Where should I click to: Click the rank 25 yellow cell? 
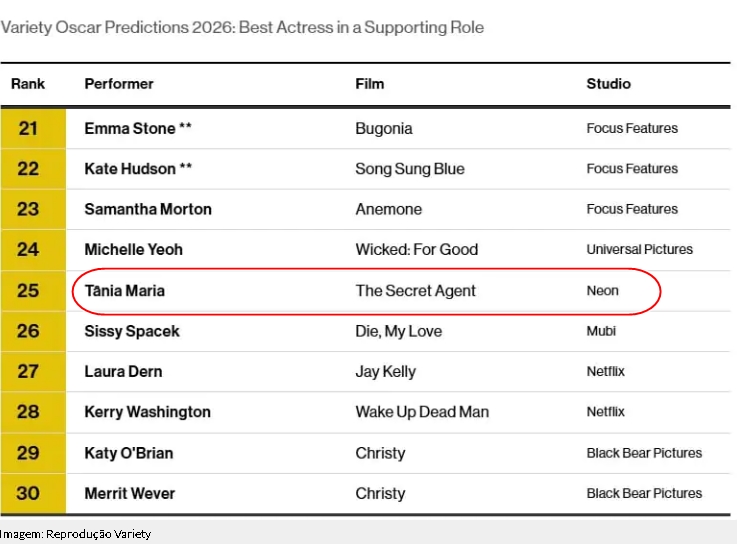29,291
